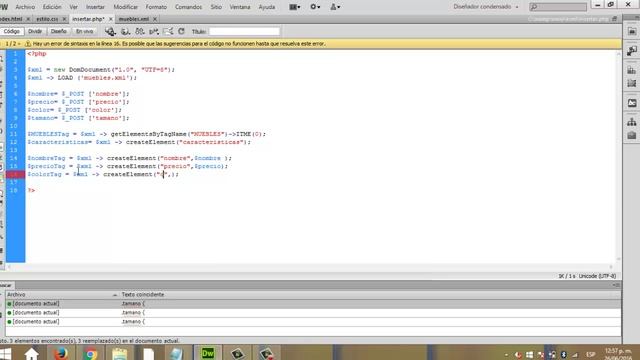Click the syntax error warning icon
The height and width of the screenshot is (360, 640).
(x=28, y=44)
